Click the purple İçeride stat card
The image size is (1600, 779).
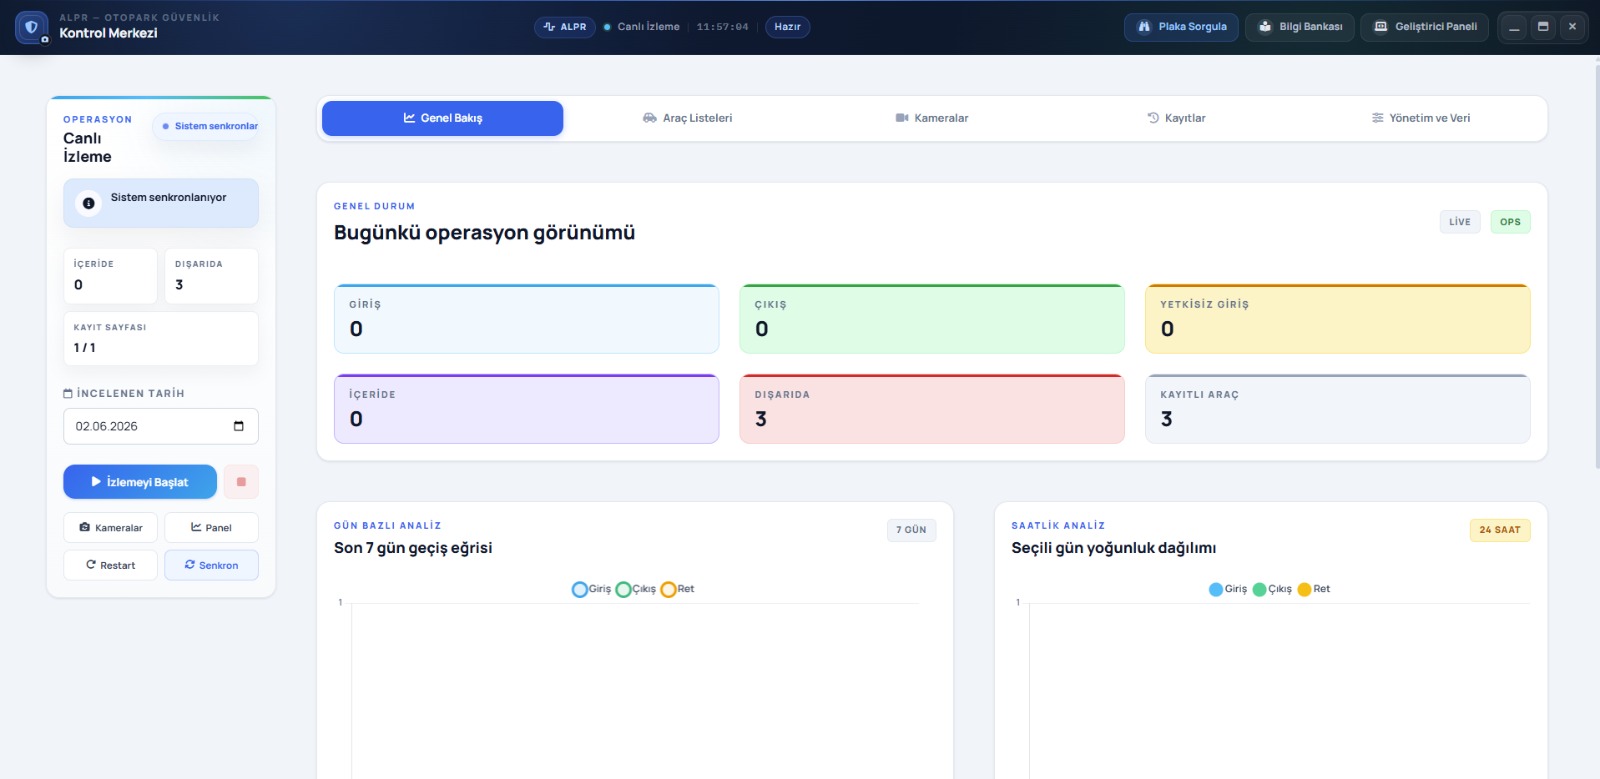pos(527,409)
